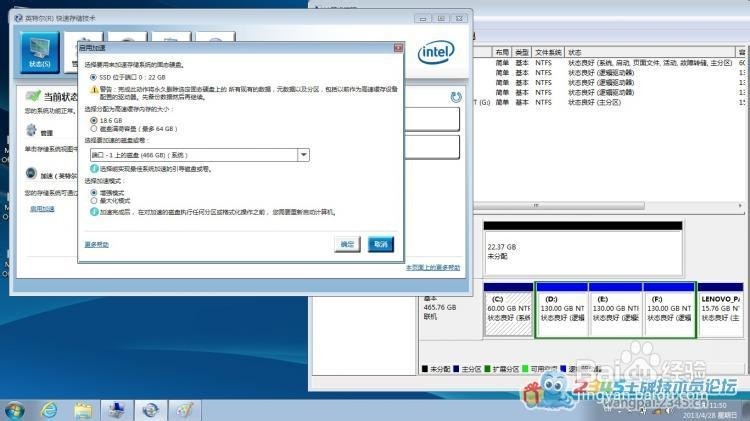750x421 pixels.
Task: Sort by 布局 column in Disk Management
Action: (502, 52)
